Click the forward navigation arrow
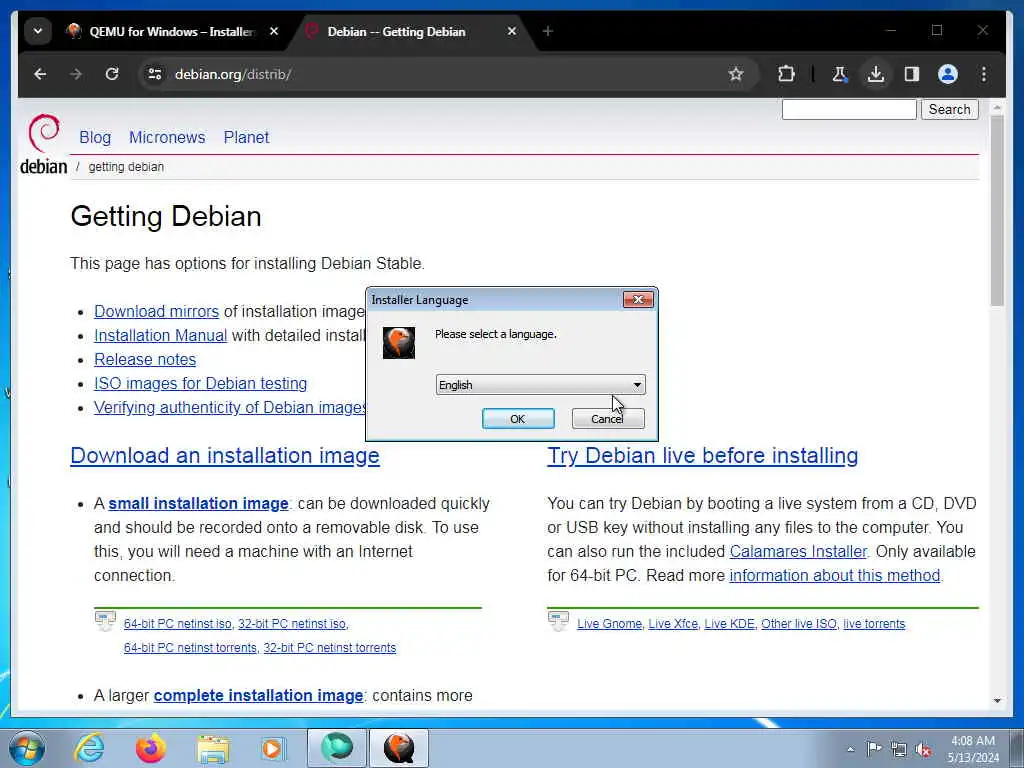The height and width of the screenshot is (768, 1024). click(76, 74)
